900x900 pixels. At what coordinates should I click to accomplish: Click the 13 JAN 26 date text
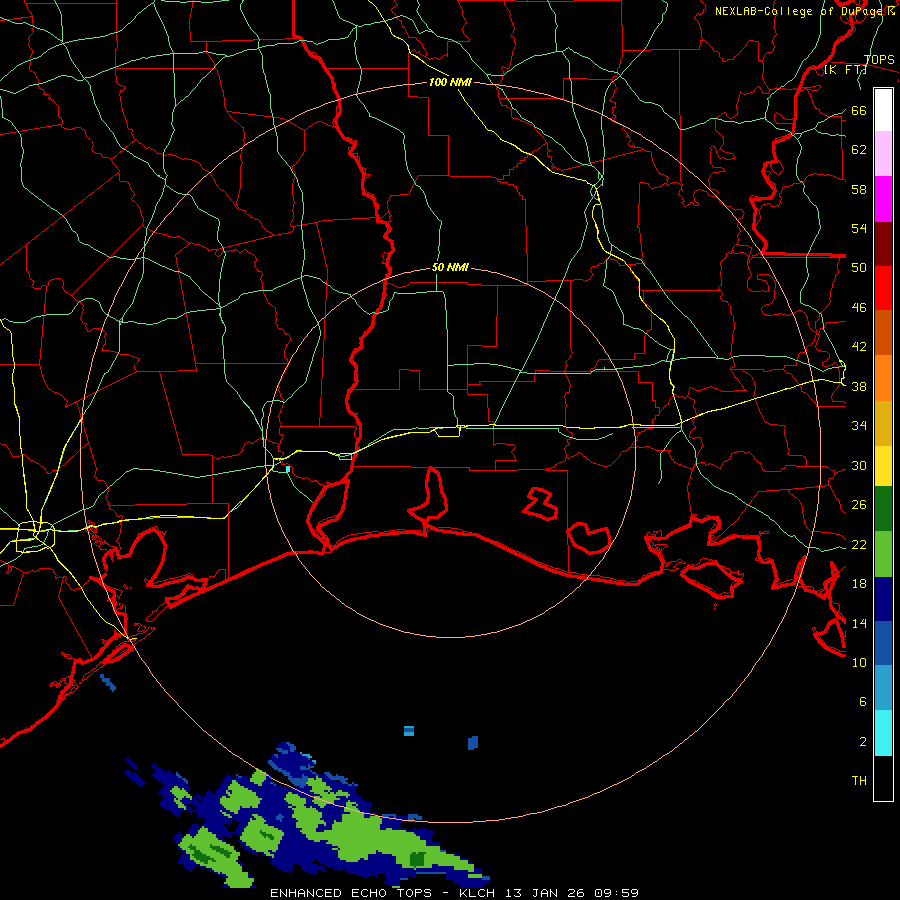[x=548, y=893]
